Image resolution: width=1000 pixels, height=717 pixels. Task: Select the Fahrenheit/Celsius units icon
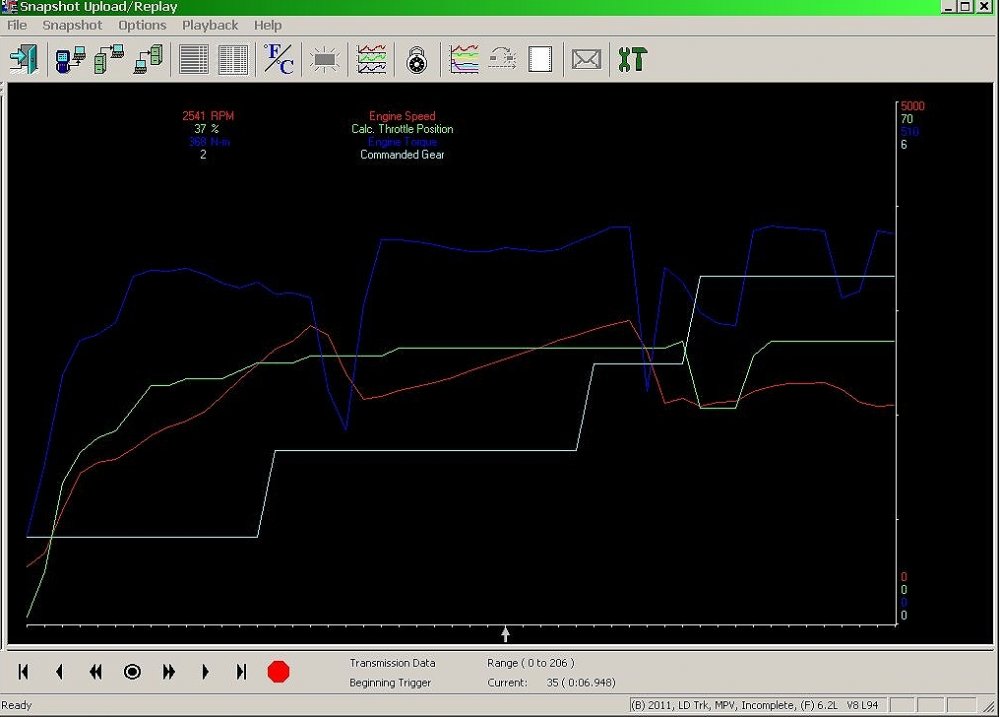277,59
